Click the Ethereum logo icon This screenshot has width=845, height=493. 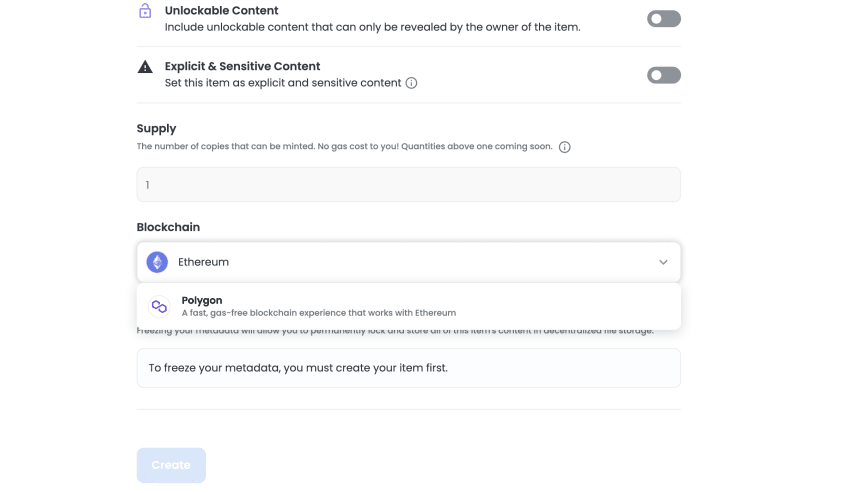click(x=157, y=262)
